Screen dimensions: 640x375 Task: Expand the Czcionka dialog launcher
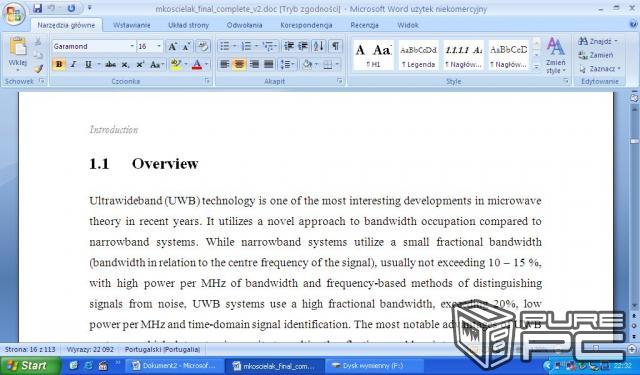click(x=207, y=81)
